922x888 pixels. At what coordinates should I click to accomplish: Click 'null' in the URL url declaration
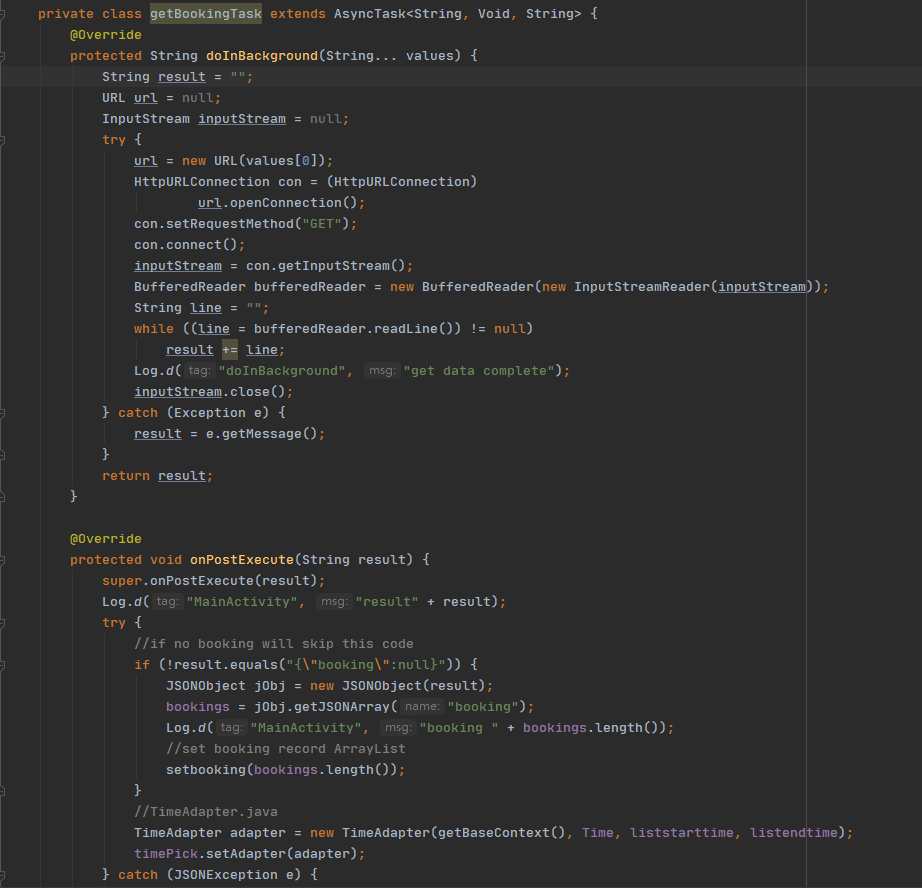[x=198, y=98]
